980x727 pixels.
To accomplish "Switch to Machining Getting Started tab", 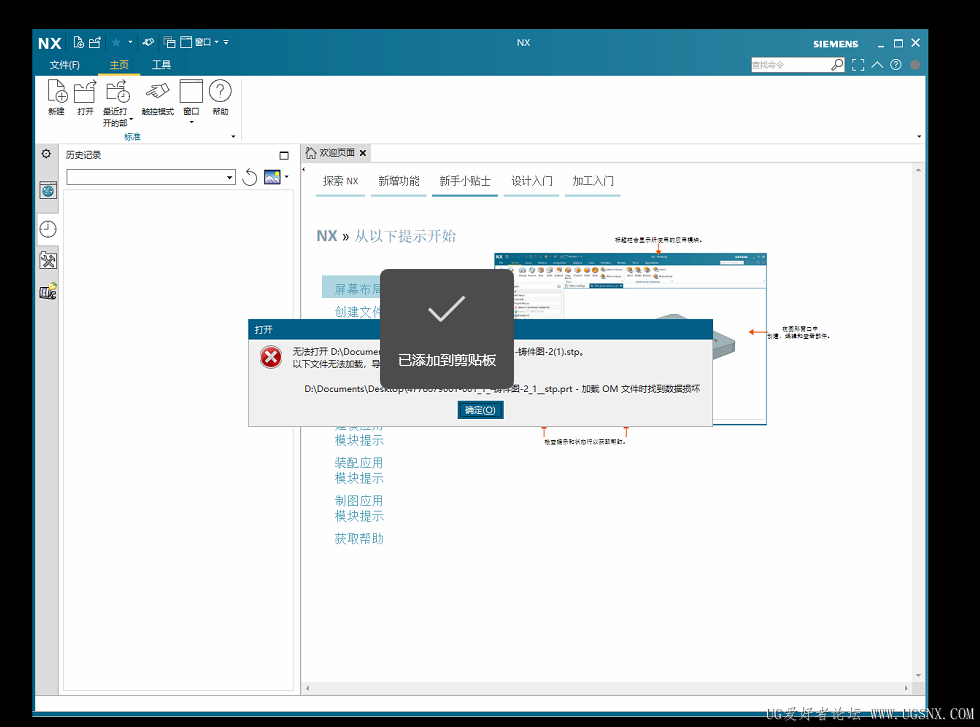I will [592, 181].
